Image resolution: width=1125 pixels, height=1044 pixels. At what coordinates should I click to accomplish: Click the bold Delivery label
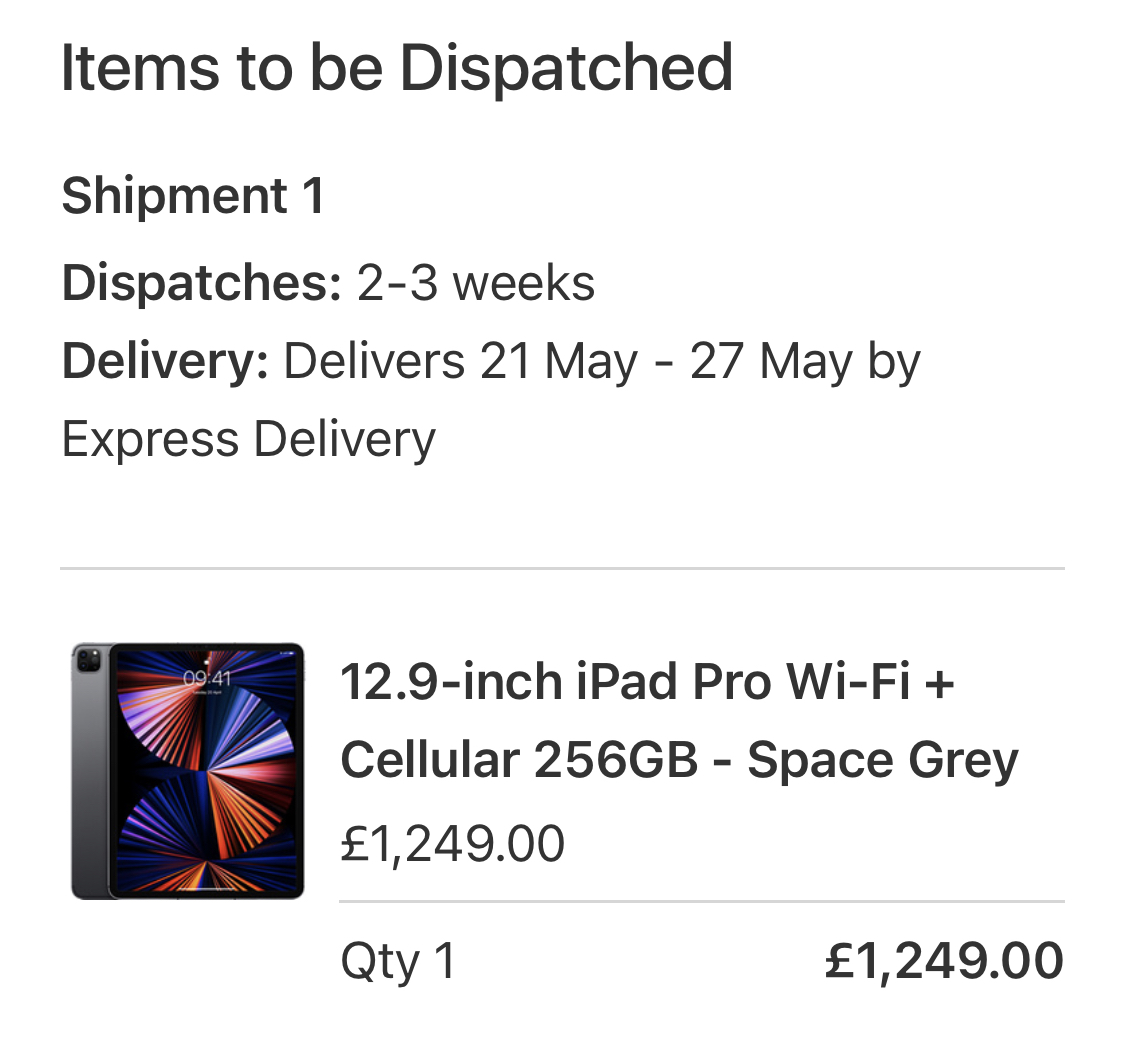click(166, 361)
